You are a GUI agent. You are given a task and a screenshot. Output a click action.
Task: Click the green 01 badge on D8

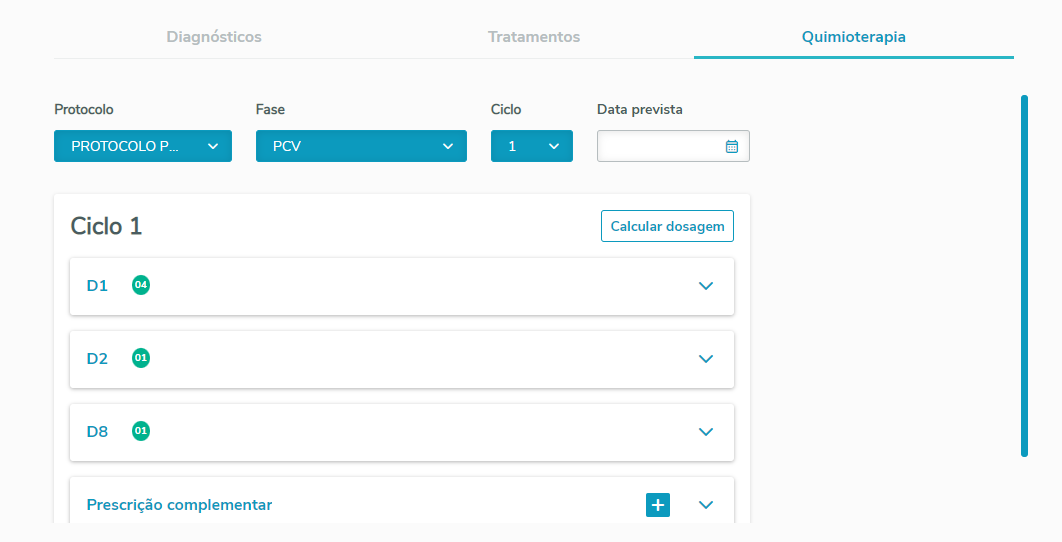pos(141,431)
